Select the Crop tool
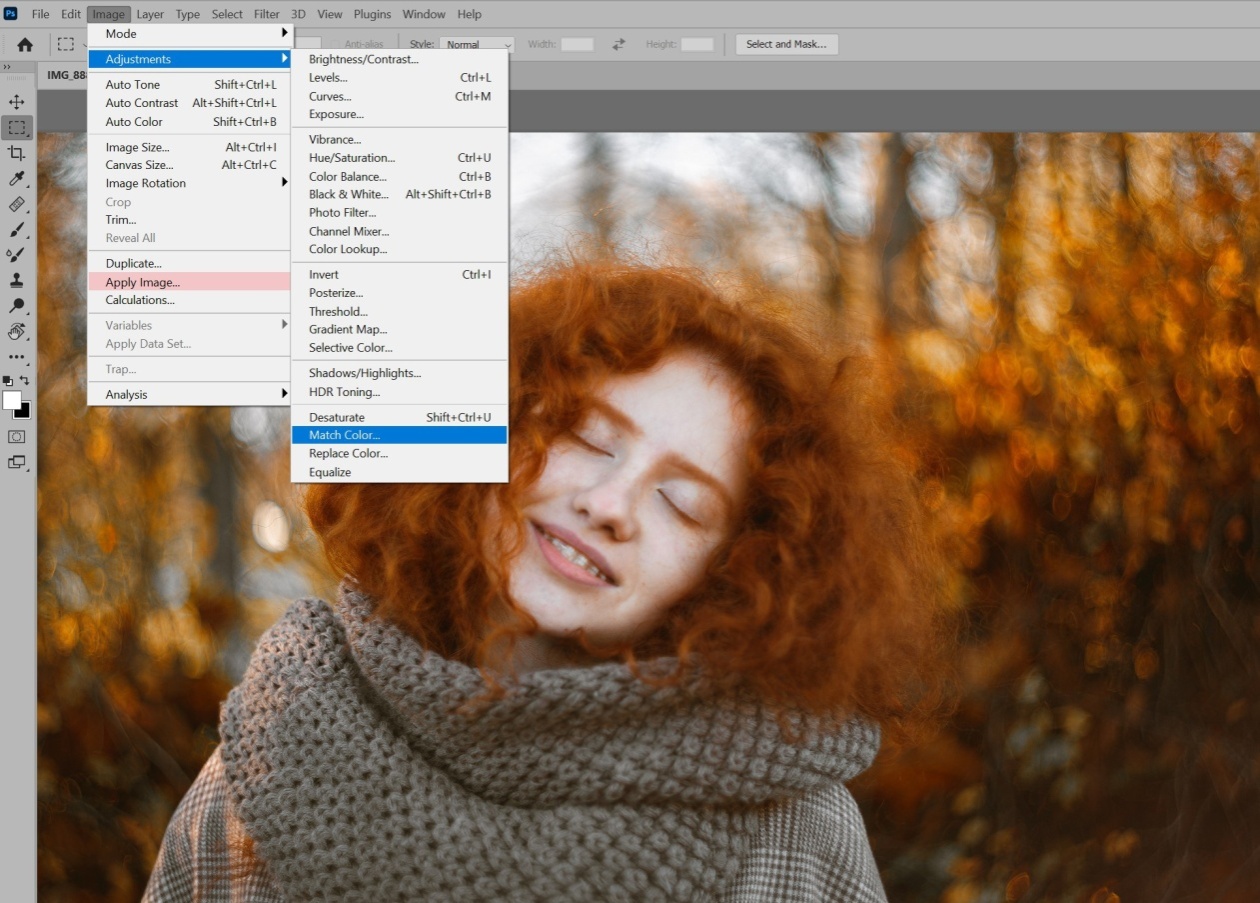 coord(16,153)
